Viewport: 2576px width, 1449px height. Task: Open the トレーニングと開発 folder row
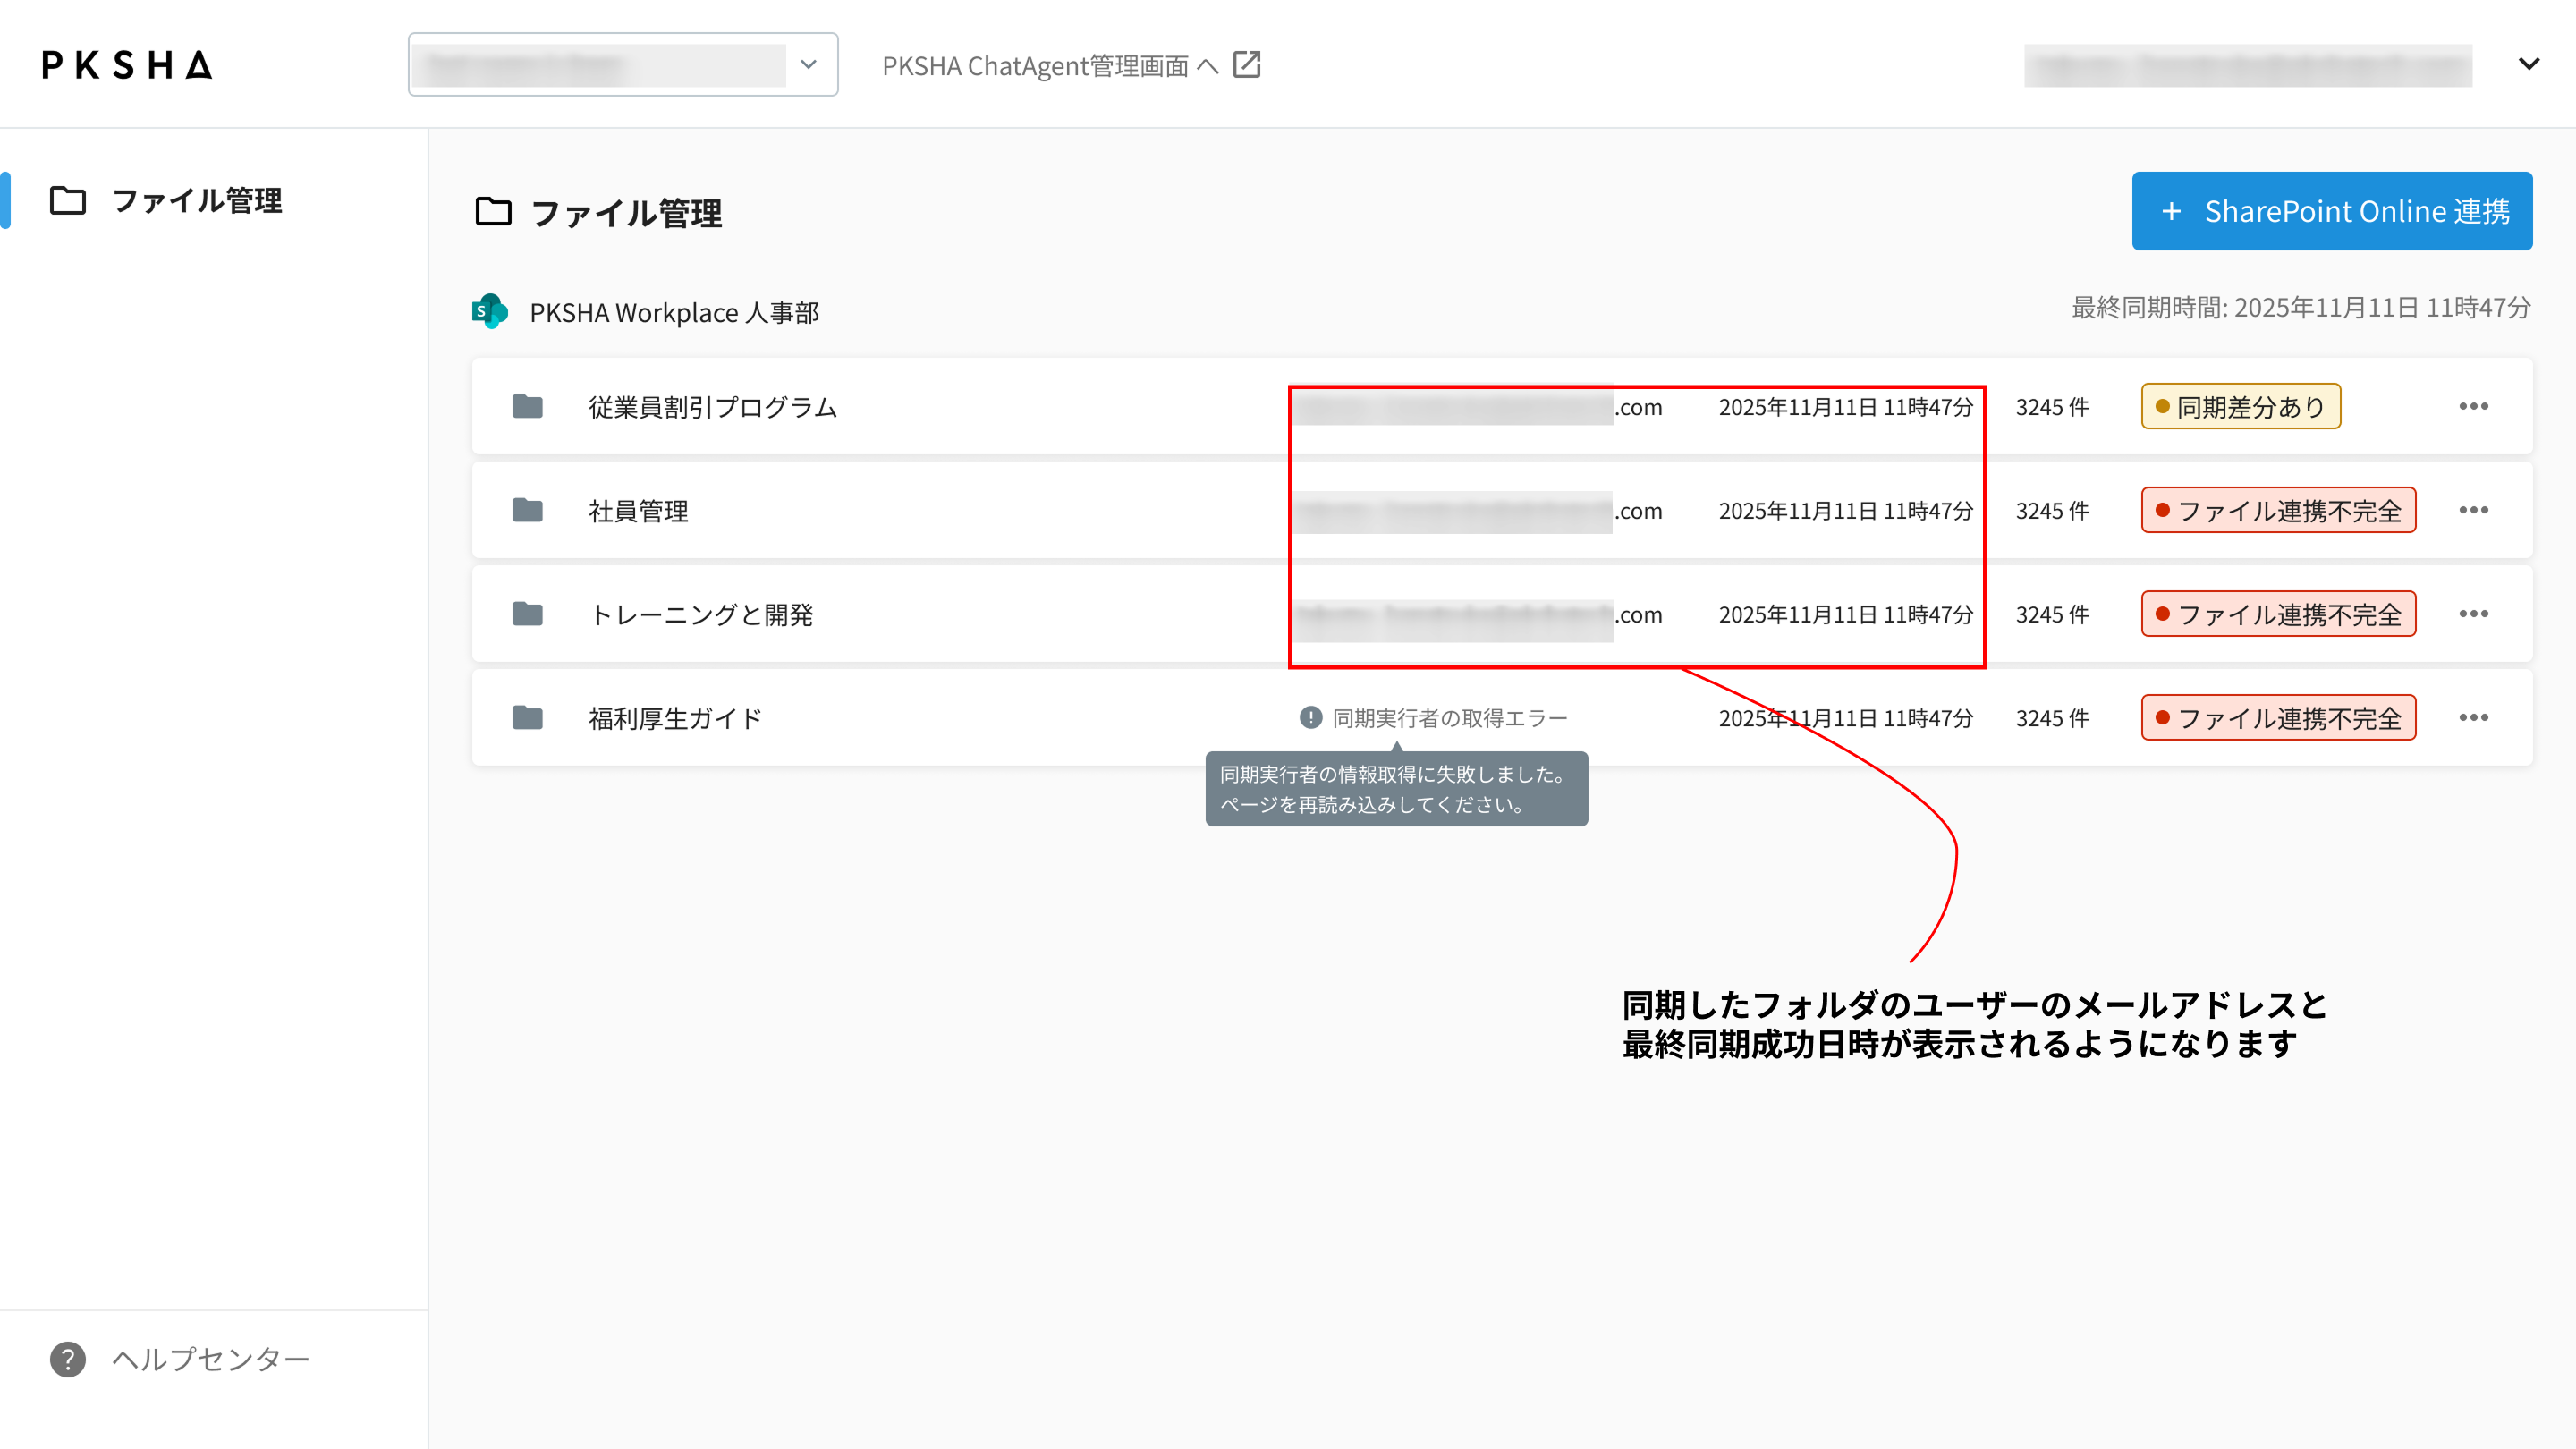[1501, 614]
